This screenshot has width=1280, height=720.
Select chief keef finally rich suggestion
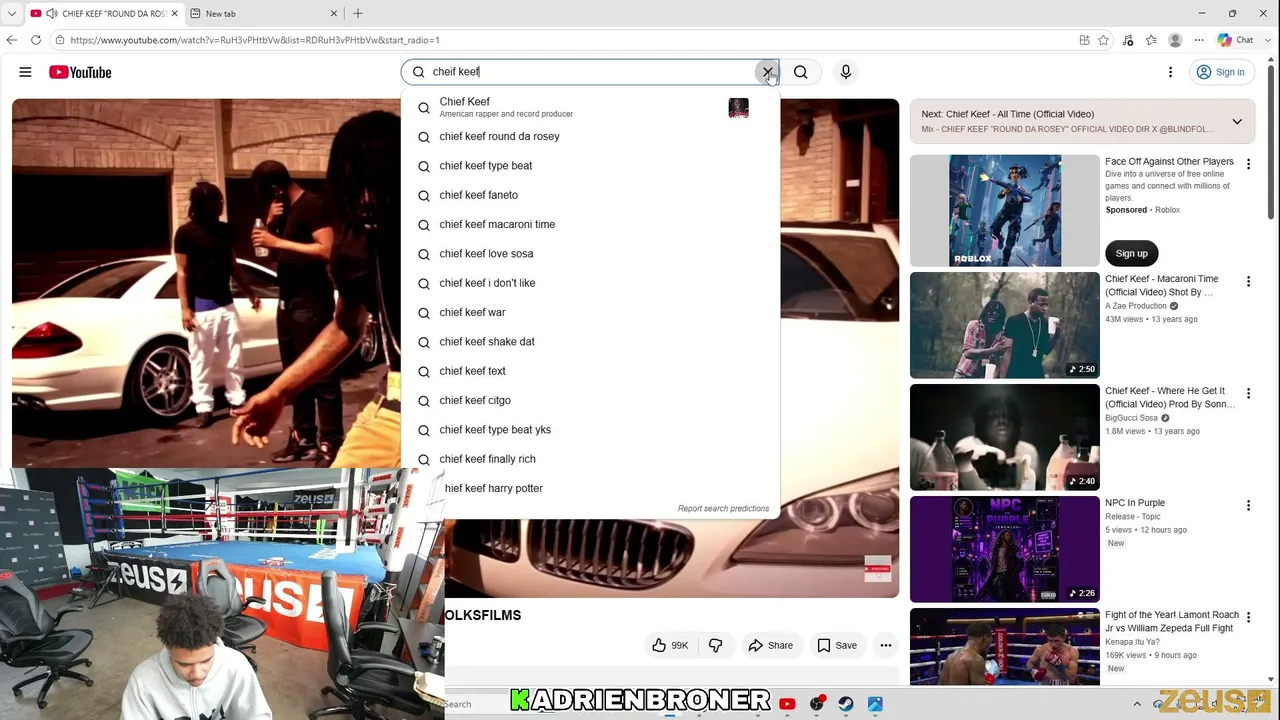coord(590,459)
